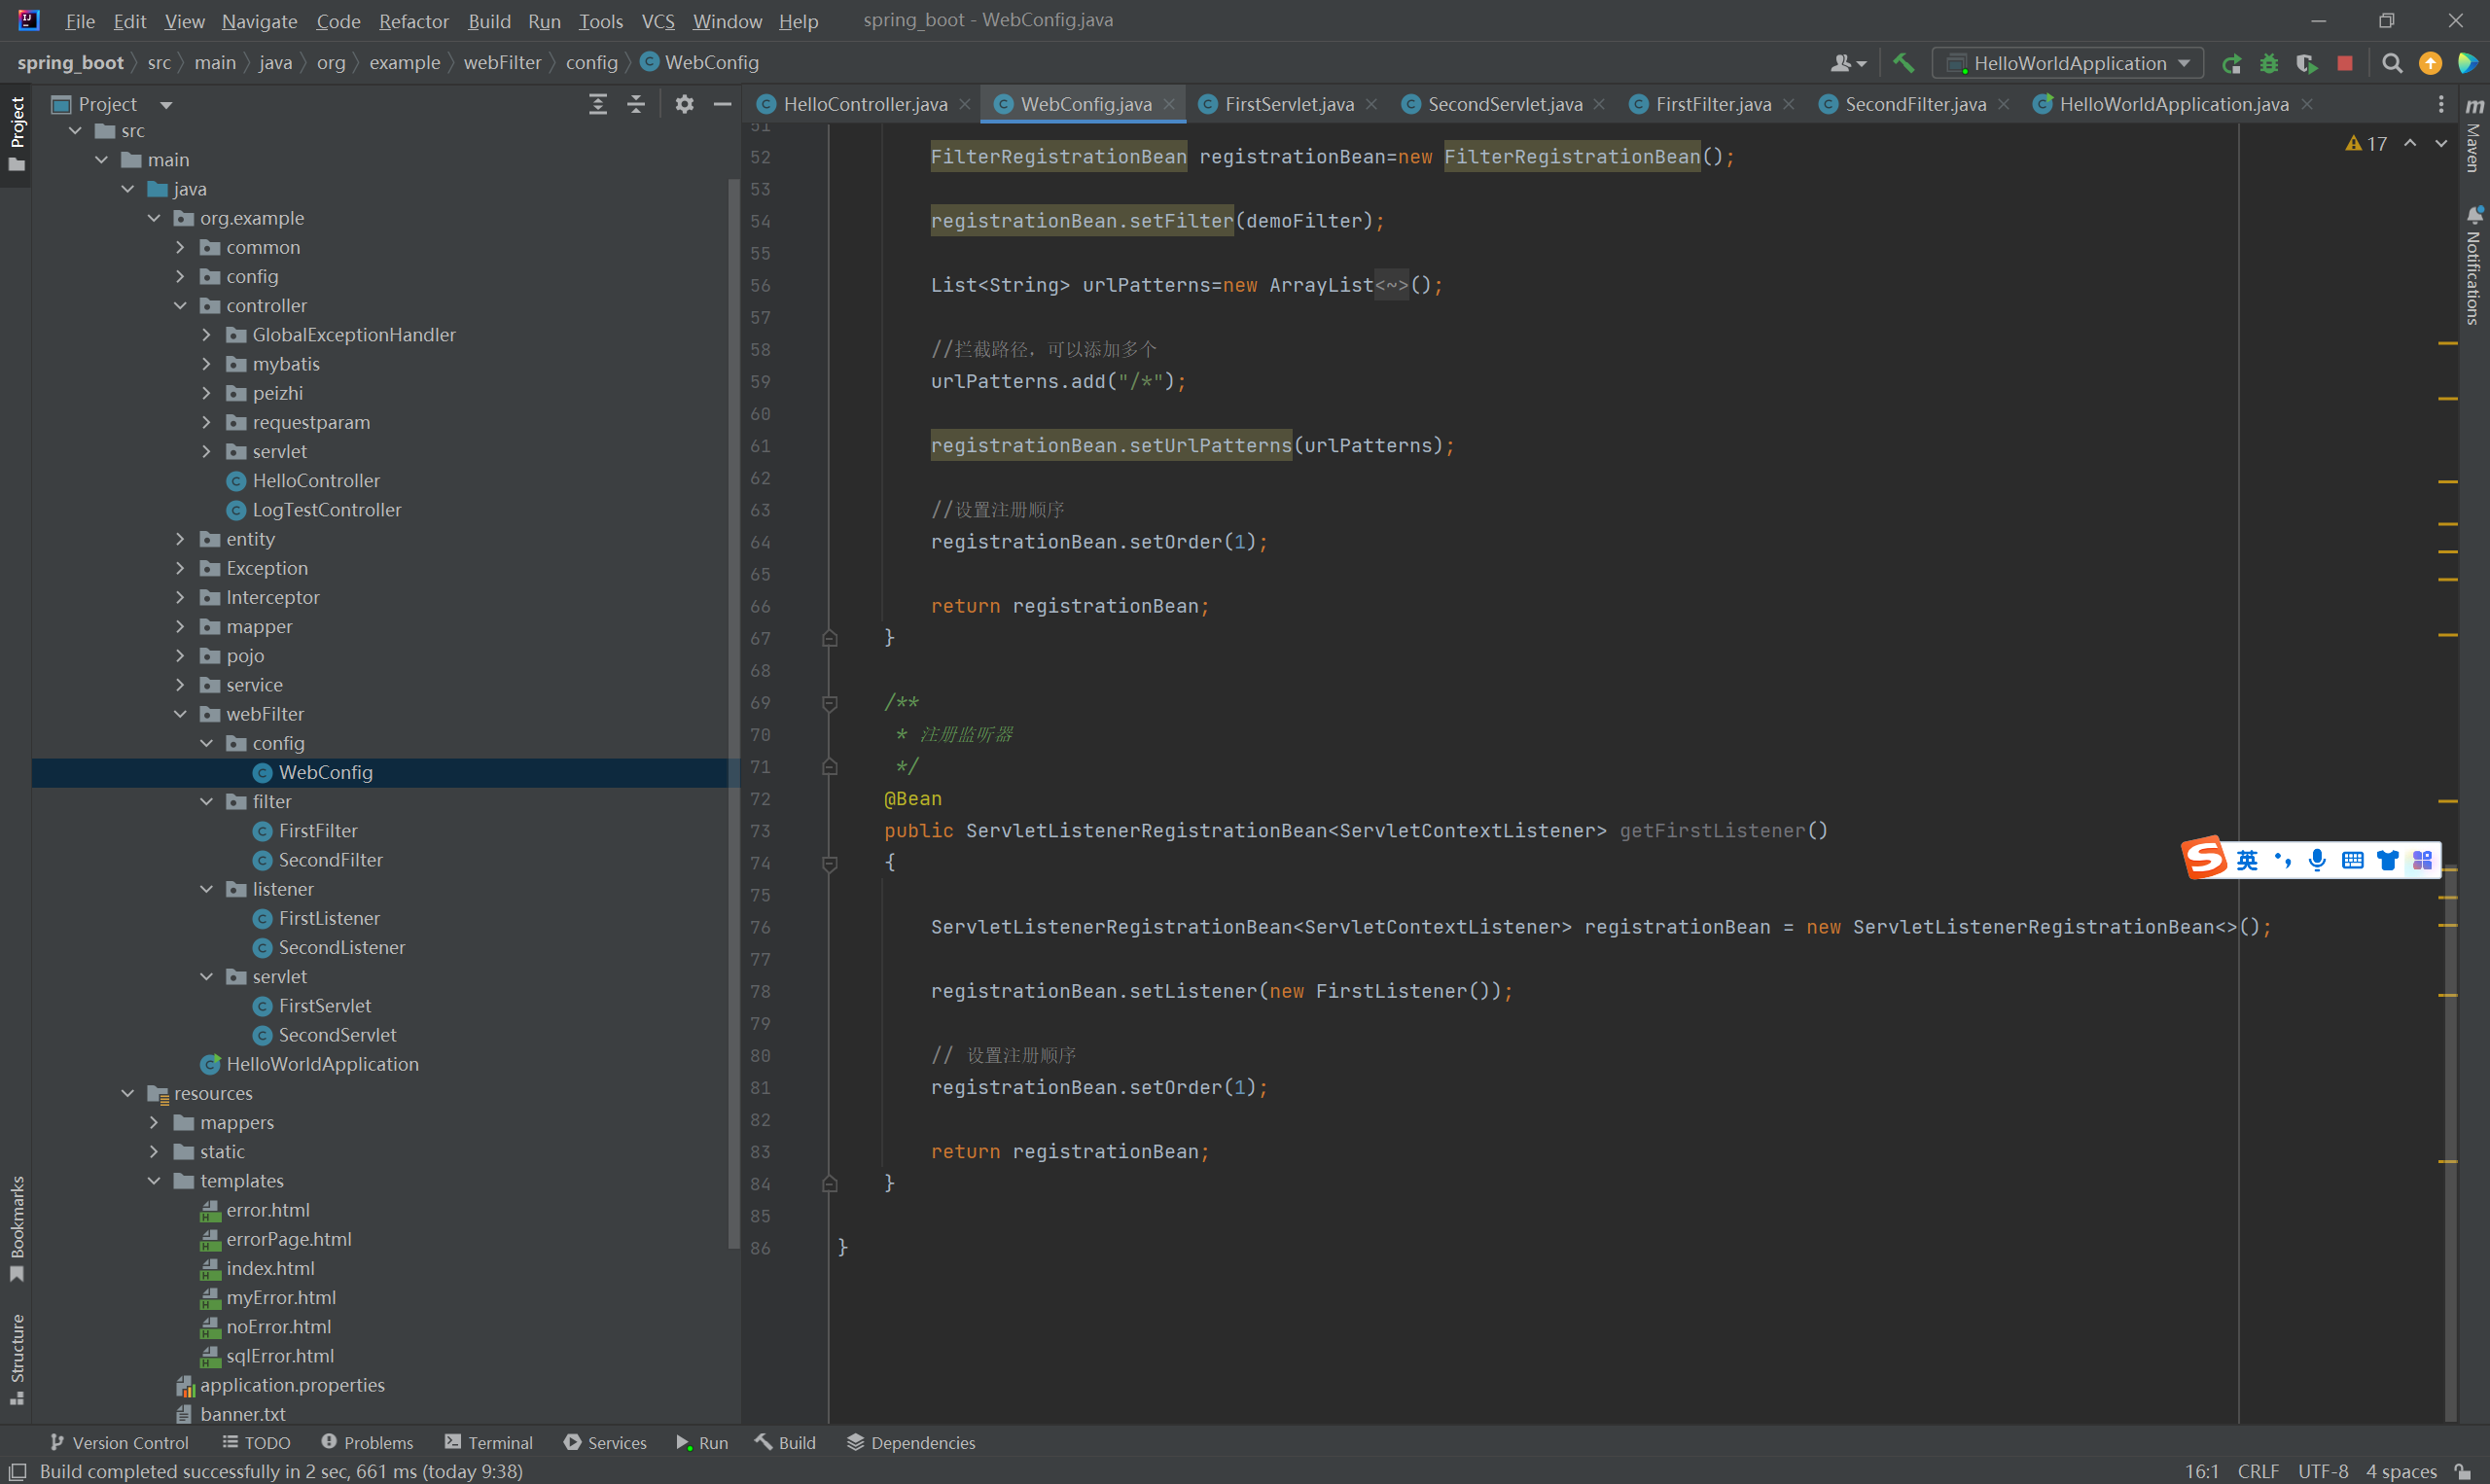Image resolution: width=2490 pixels, height=1484 pixels.
Task: Collapse the controller folder in the project tree
Action: click(181, 305)
